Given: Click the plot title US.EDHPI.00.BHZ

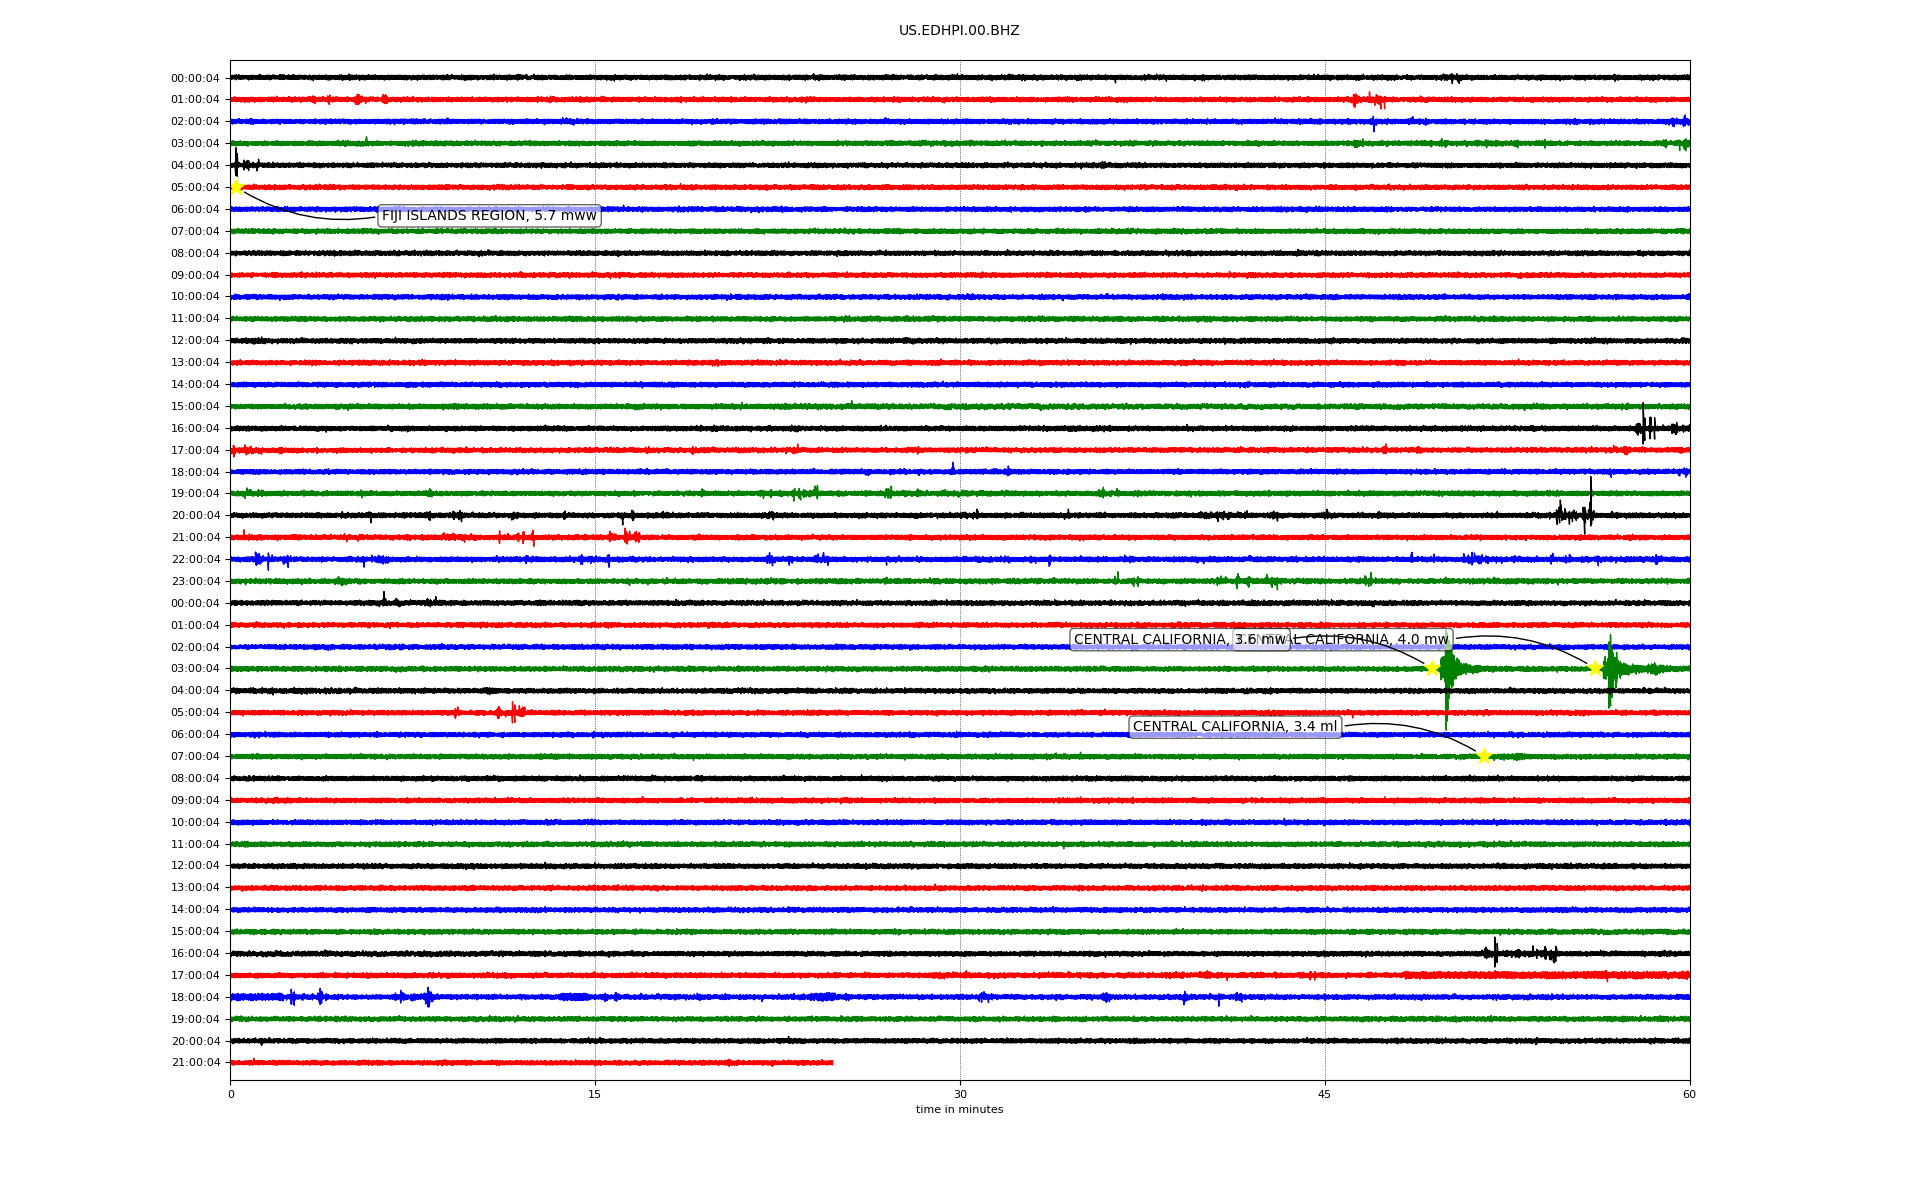Looking at the screenshot, I should [958, 31].
